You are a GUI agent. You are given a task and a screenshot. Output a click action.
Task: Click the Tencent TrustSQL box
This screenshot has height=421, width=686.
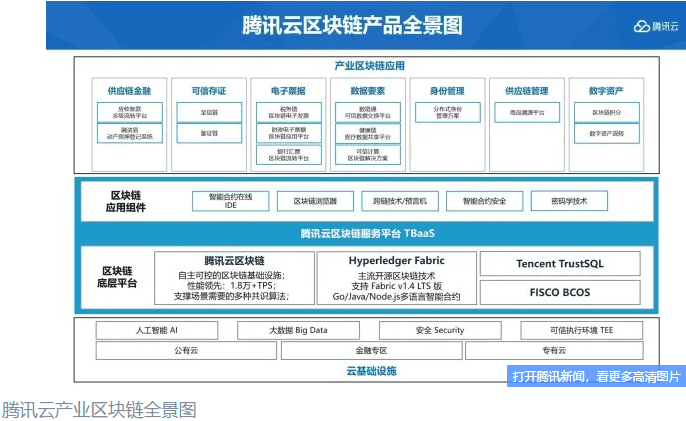tap(560, 263)
